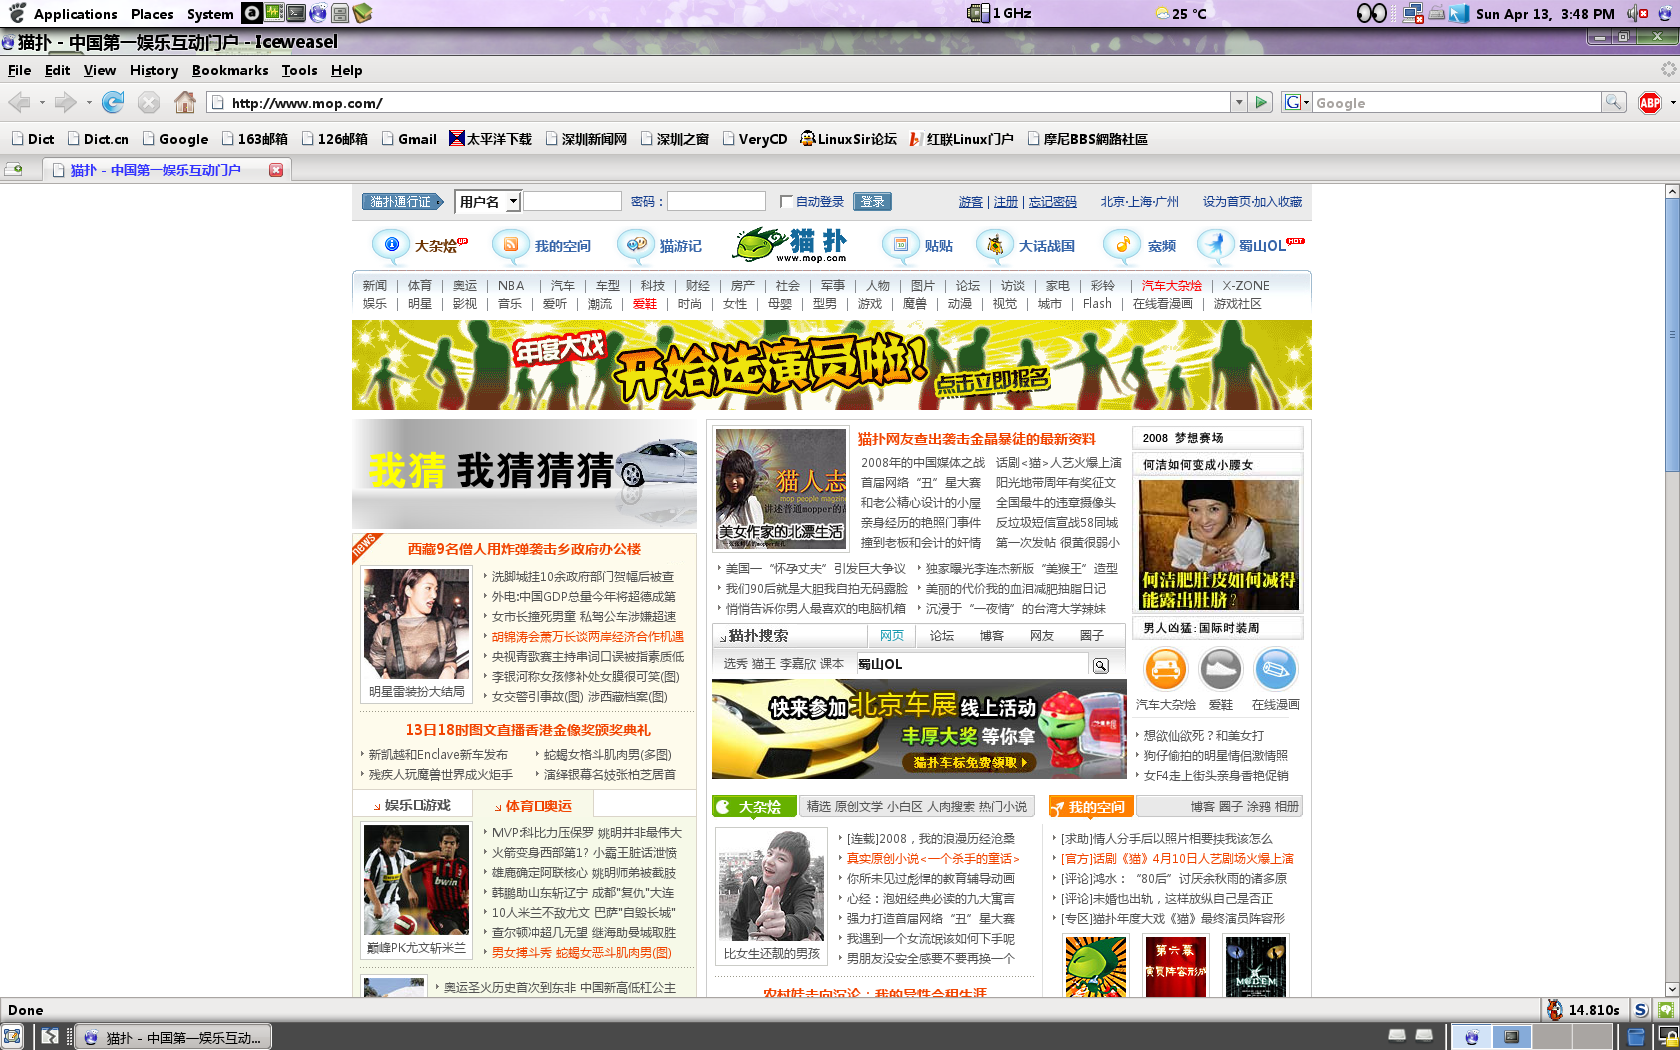Expand the URL bar history dropdown
1680x1050 pixels.
1239,102
